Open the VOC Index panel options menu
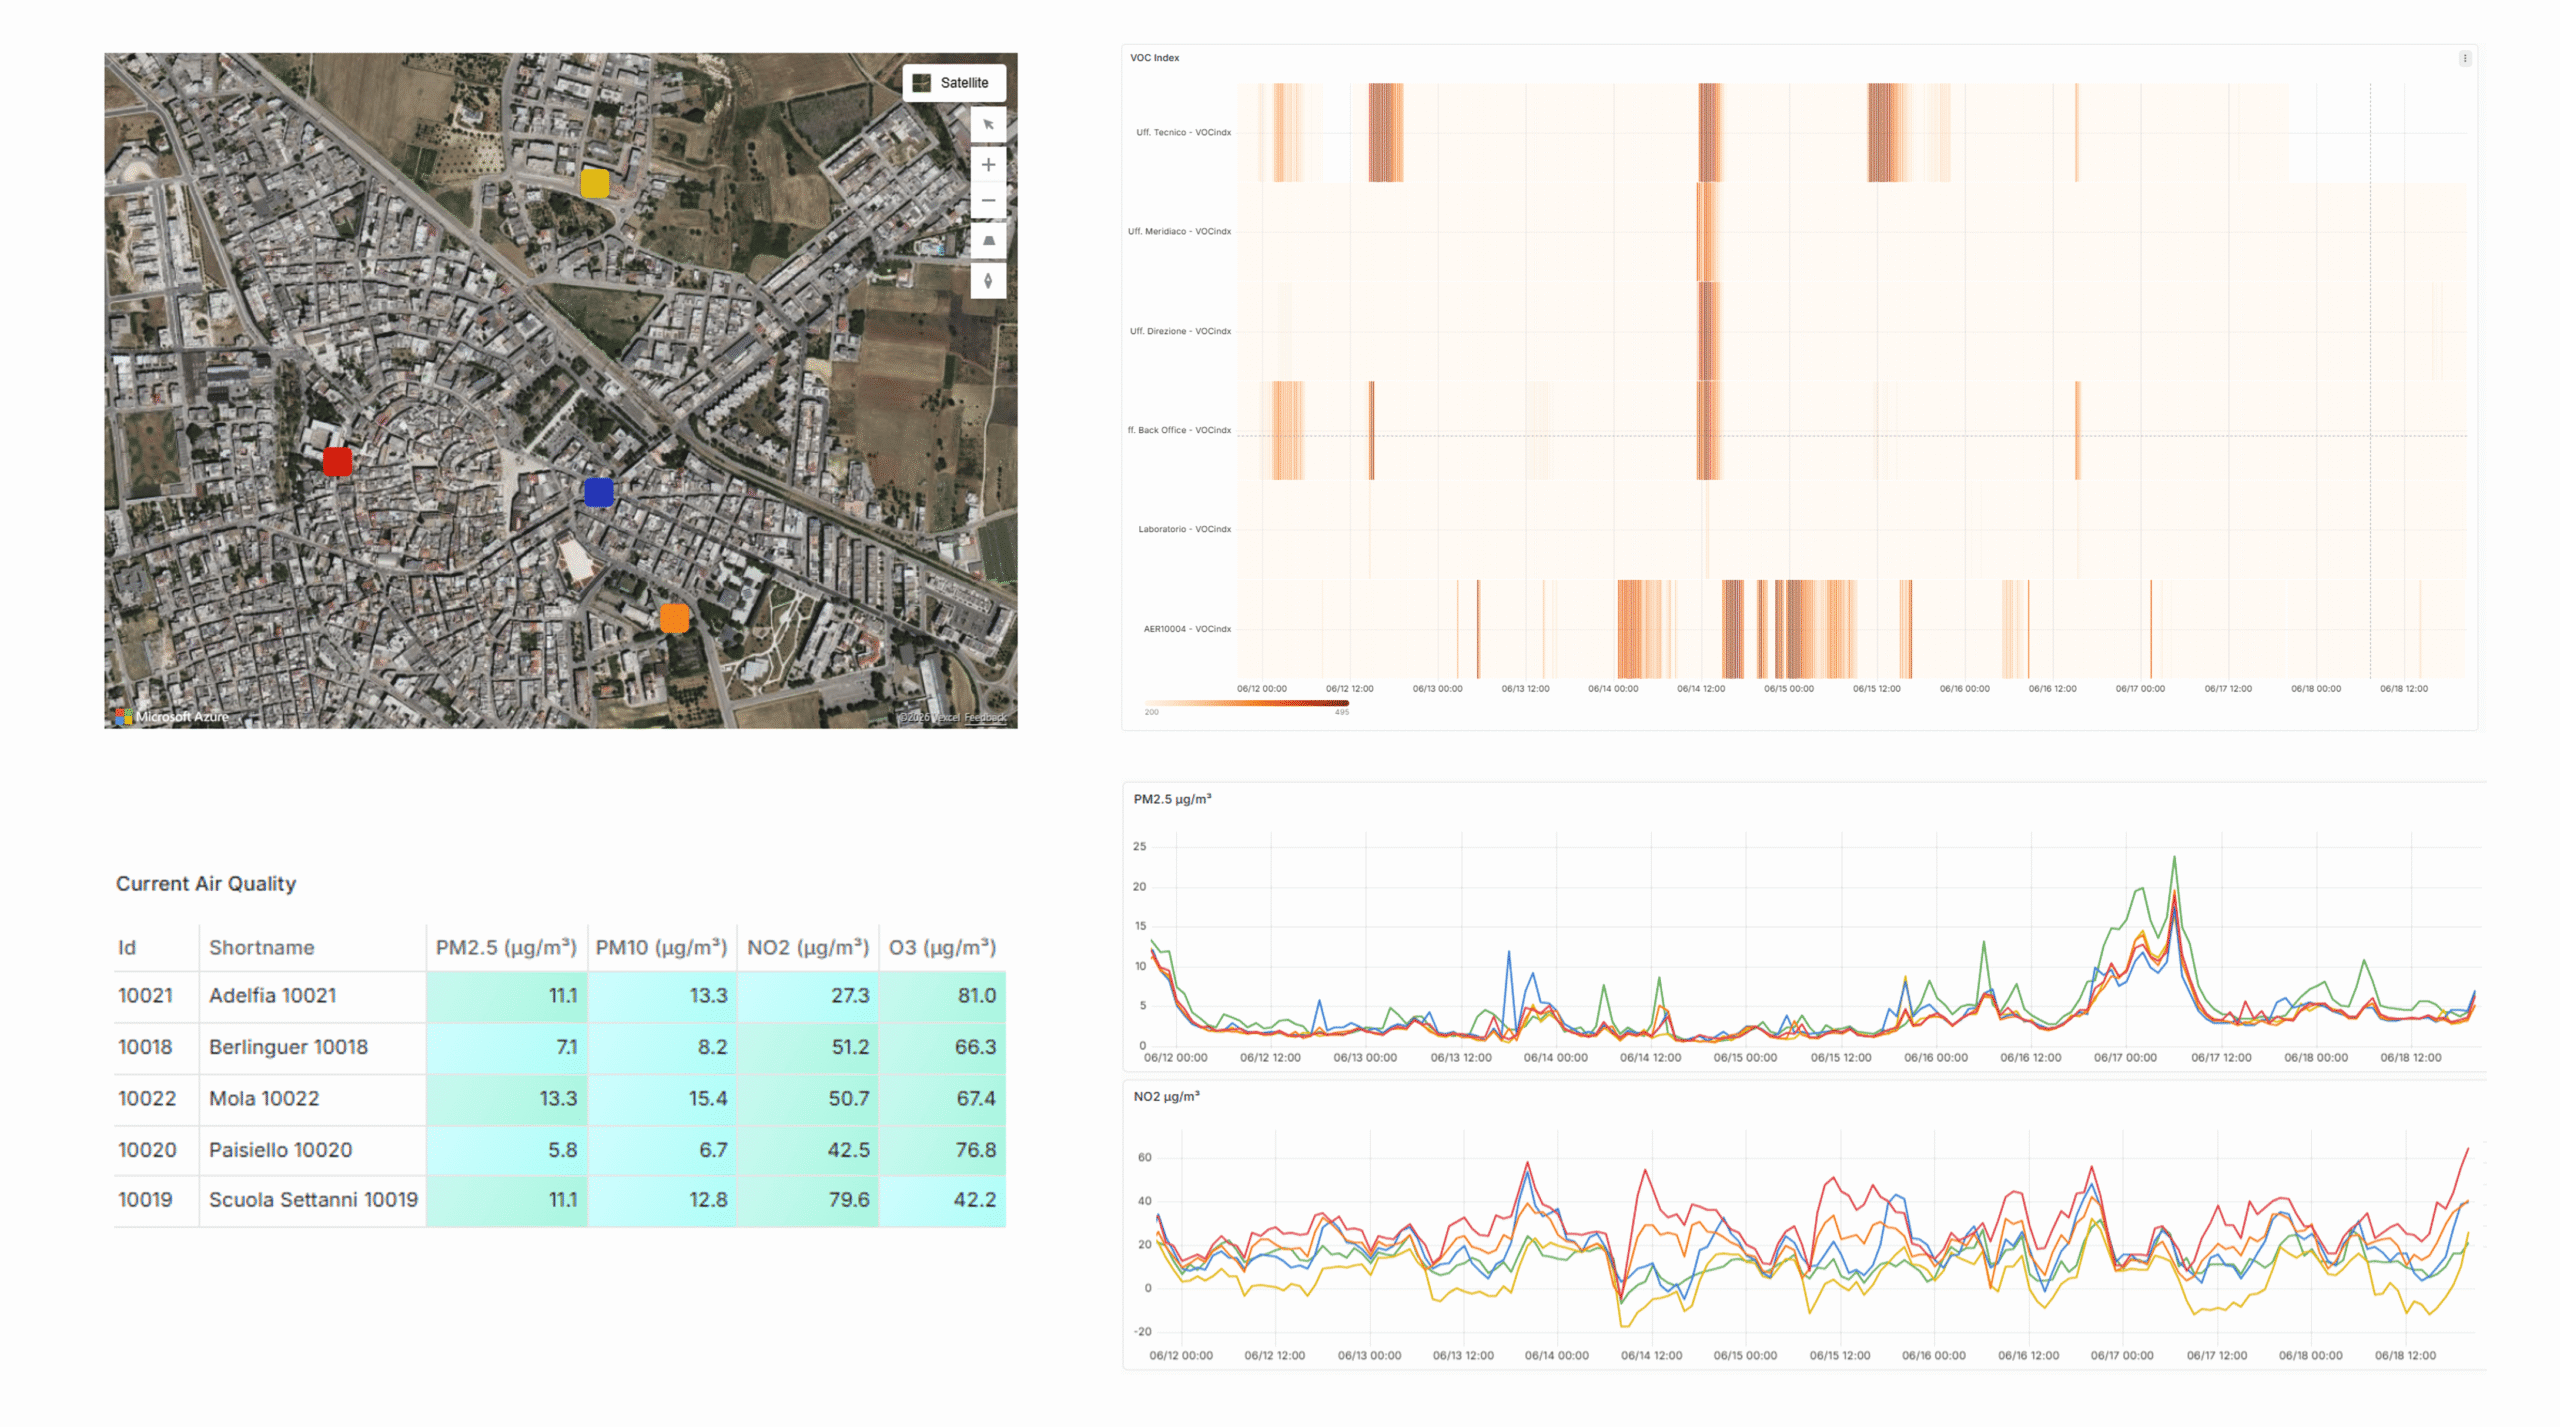 tap(2464, 59)
